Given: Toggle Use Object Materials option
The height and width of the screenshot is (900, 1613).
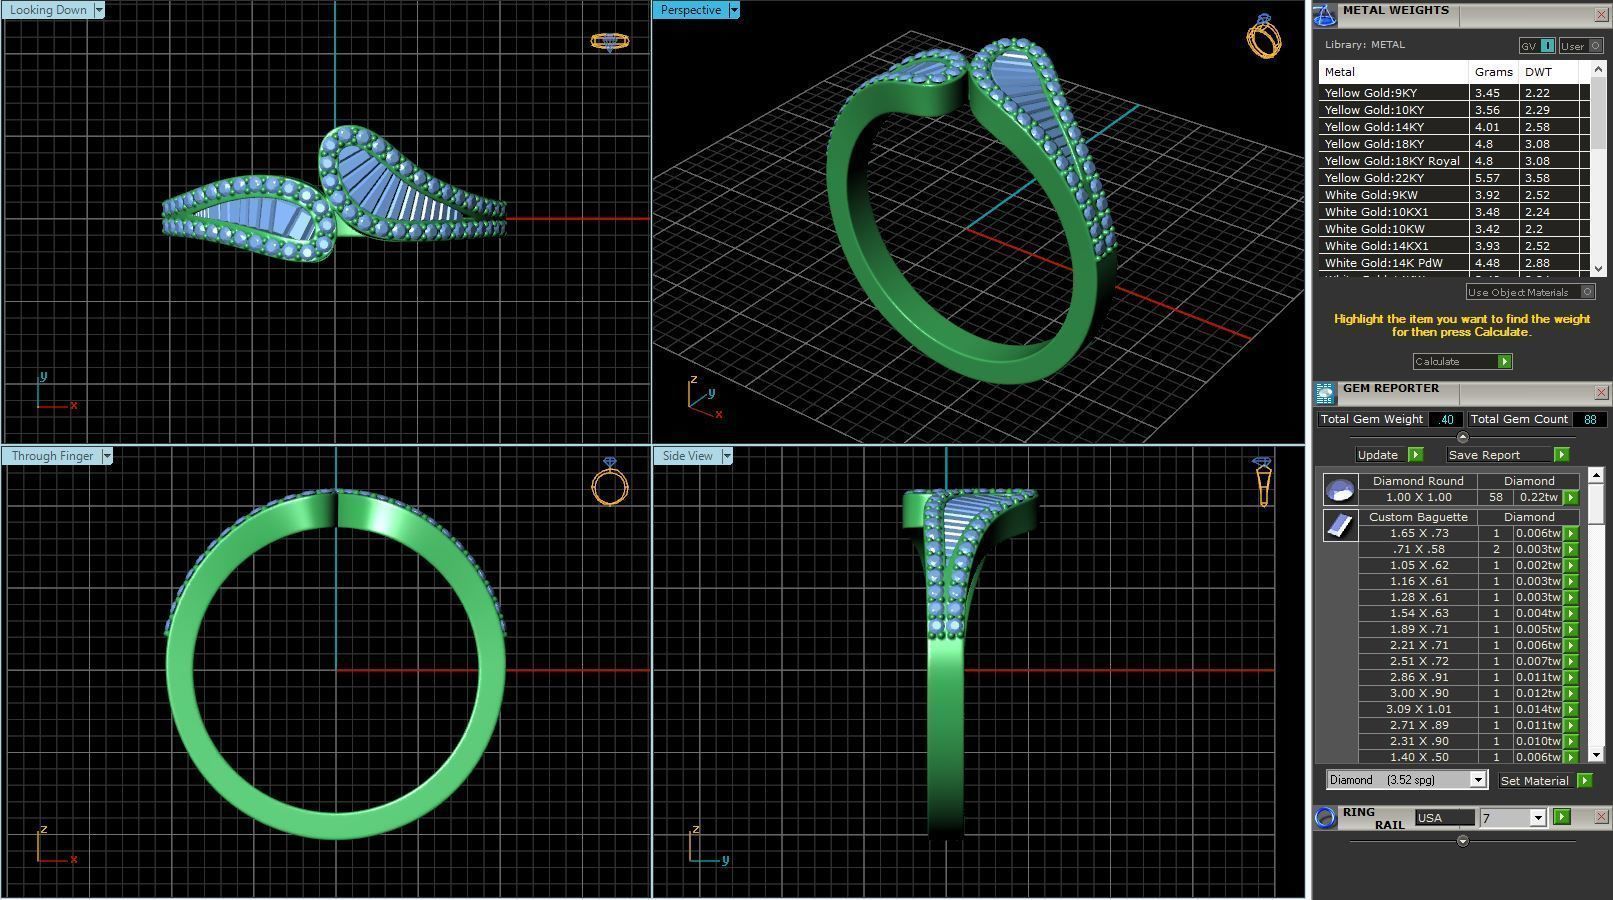Looking at the screenshot, I should pyautogui.click(x=1530, y=292).
